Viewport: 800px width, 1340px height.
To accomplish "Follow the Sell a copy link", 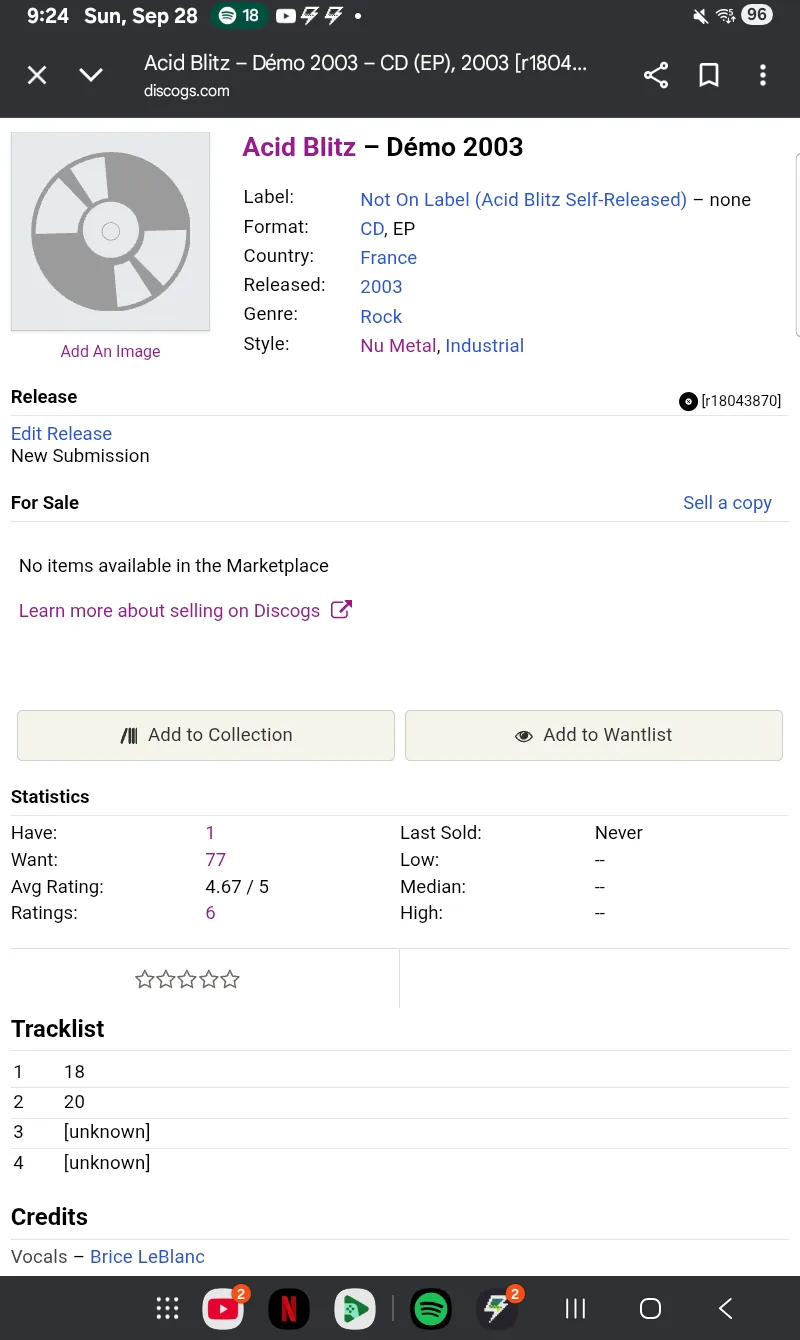I will (x=727, y=503).
